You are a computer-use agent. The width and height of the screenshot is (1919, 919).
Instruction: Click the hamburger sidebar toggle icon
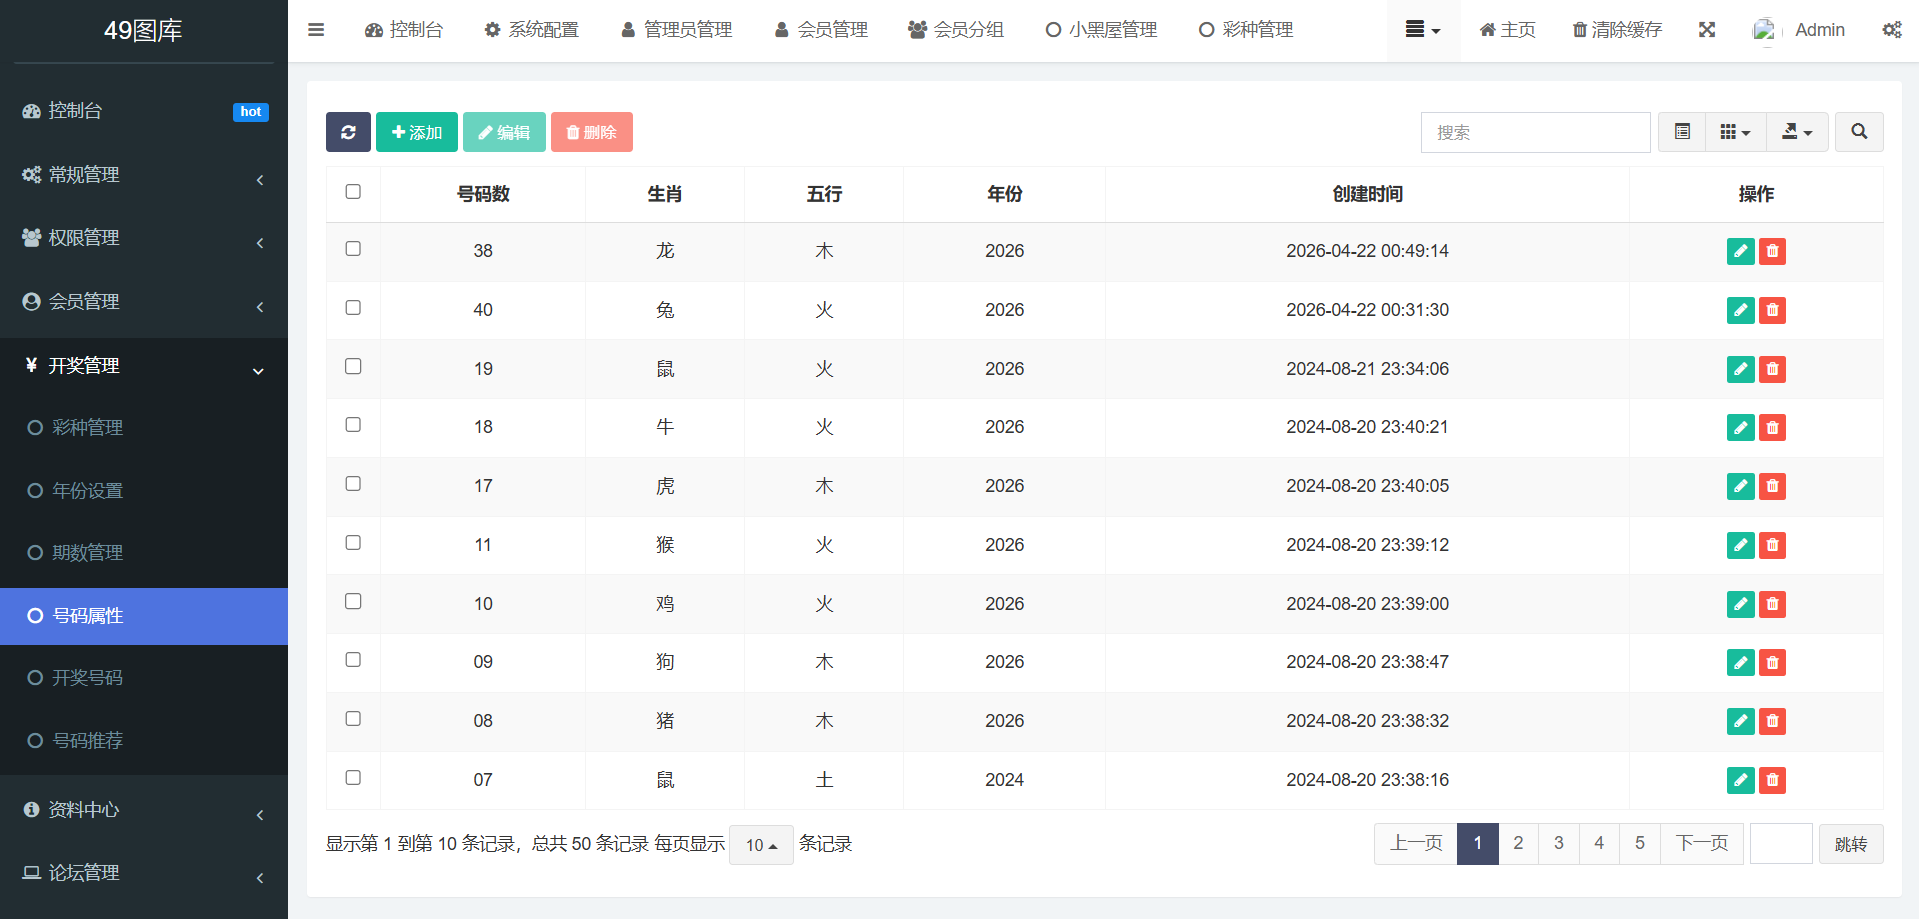click(x=316, y=30)
